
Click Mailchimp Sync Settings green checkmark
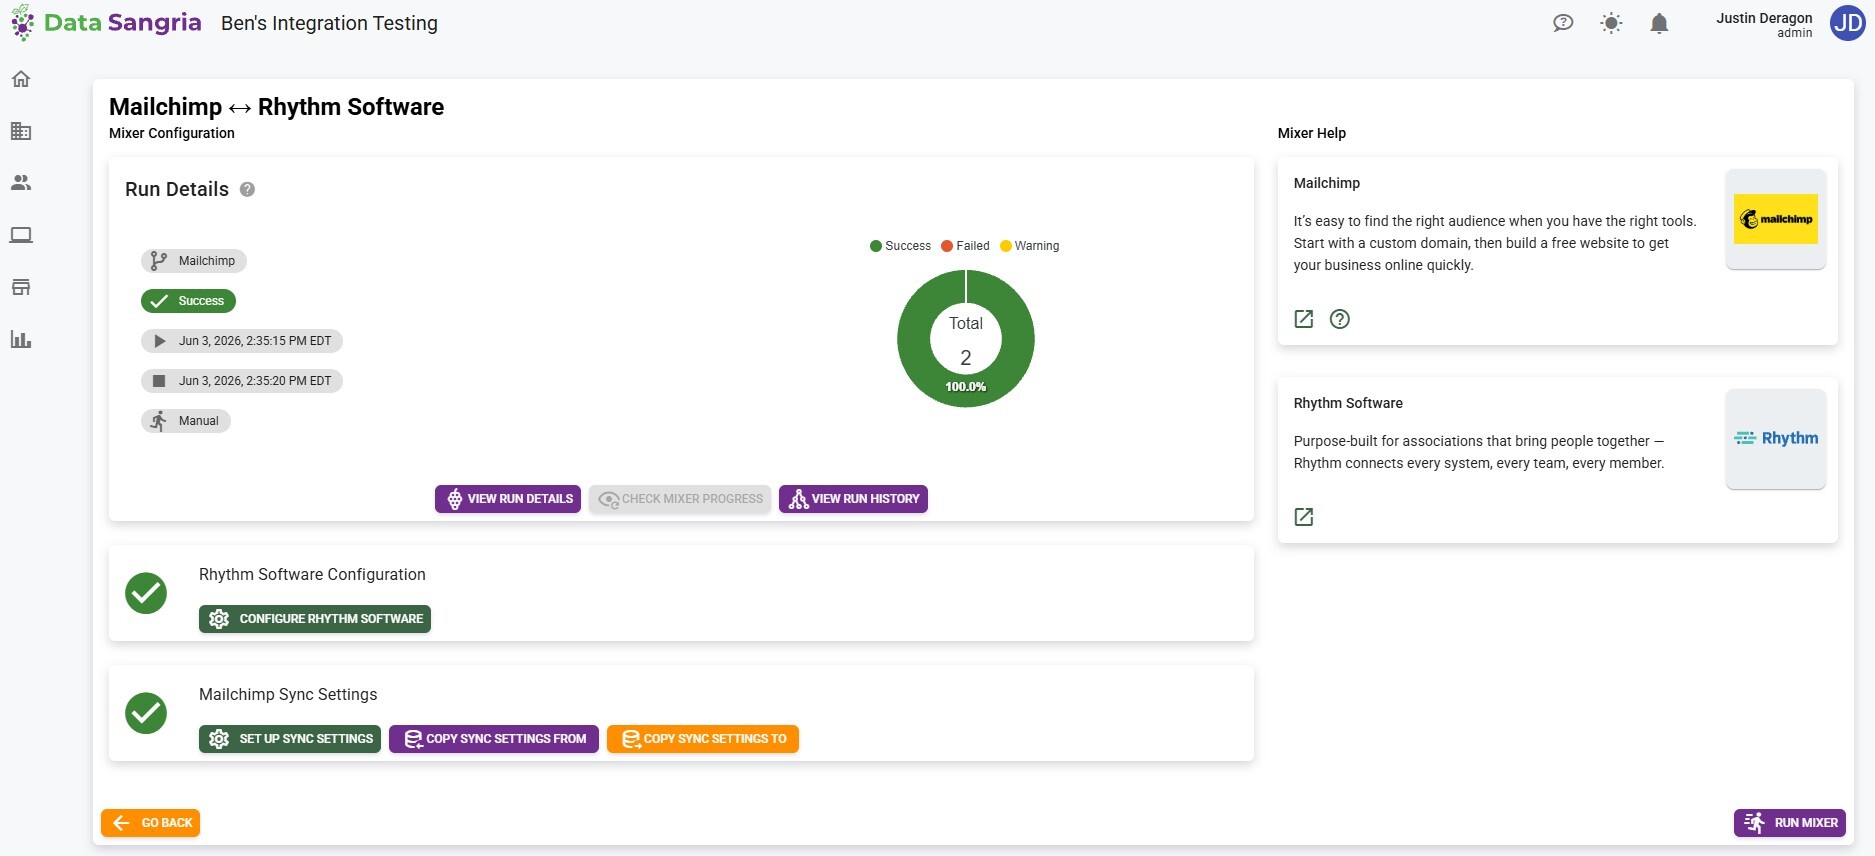(x=146, y=713)
